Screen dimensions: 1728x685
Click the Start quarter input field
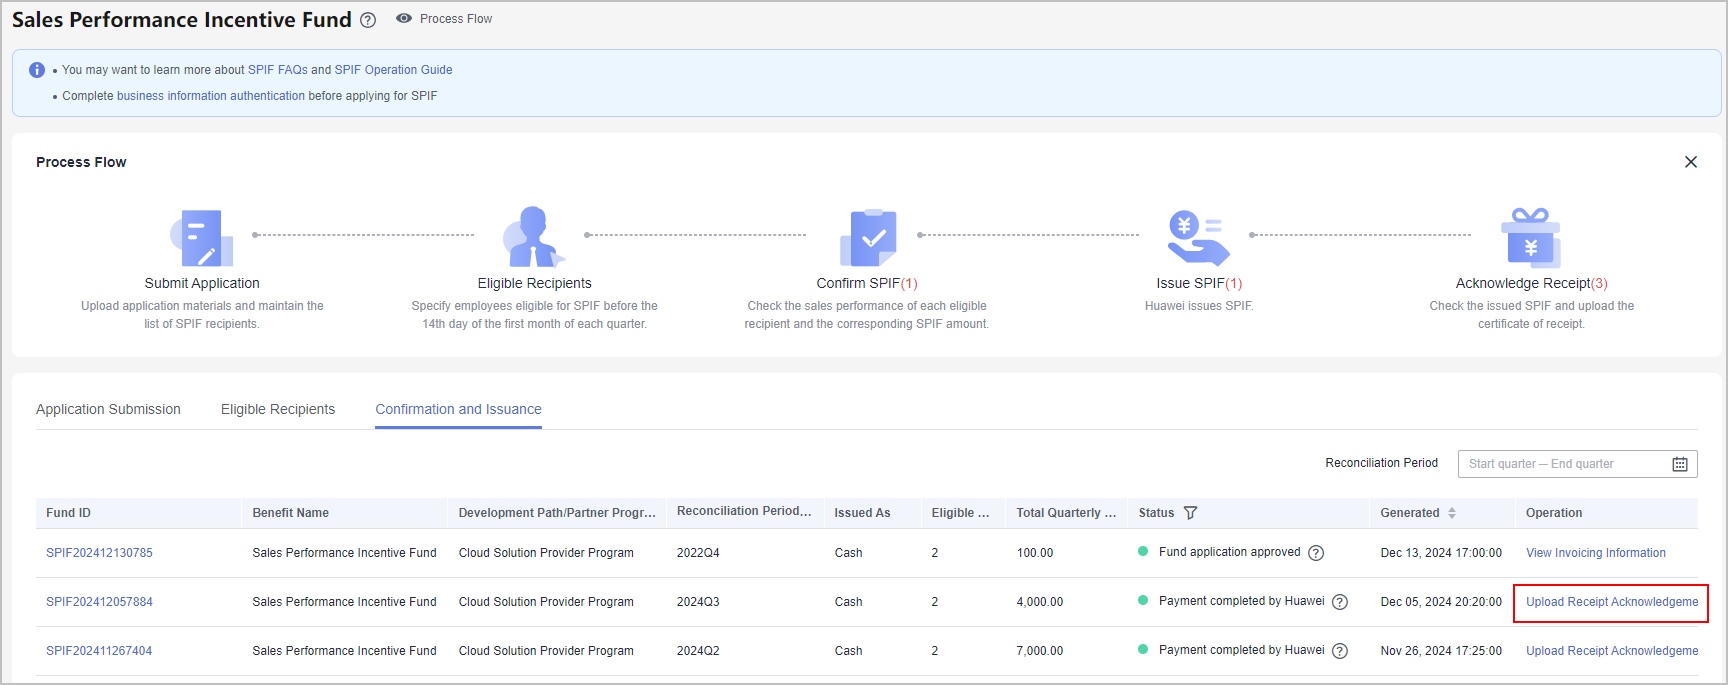pos(1501,464)
